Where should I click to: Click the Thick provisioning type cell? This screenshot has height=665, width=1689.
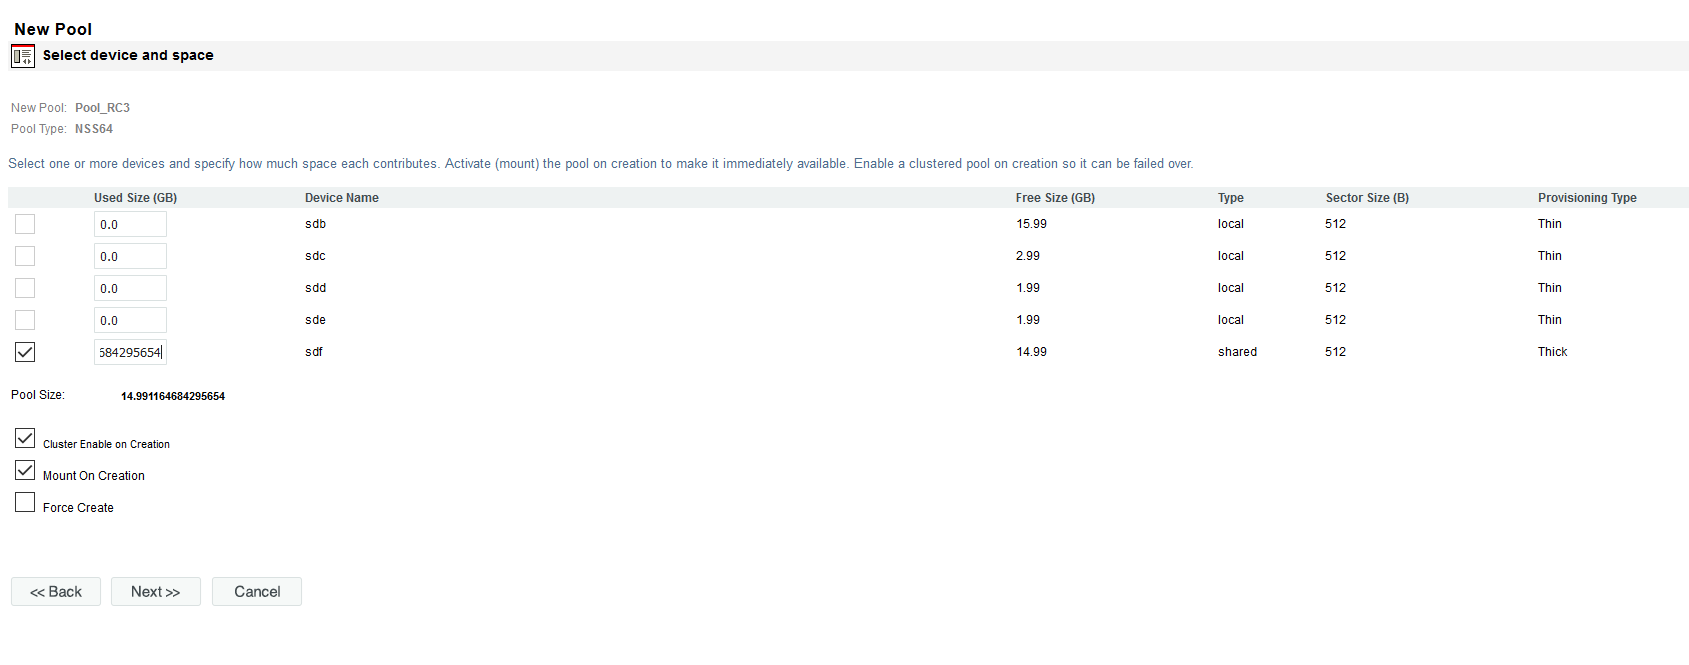point(1552,352)
